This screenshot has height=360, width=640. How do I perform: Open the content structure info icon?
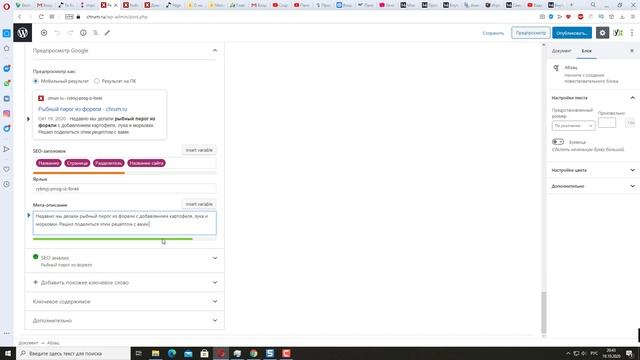pyautogui.click(x=83, y=33)
